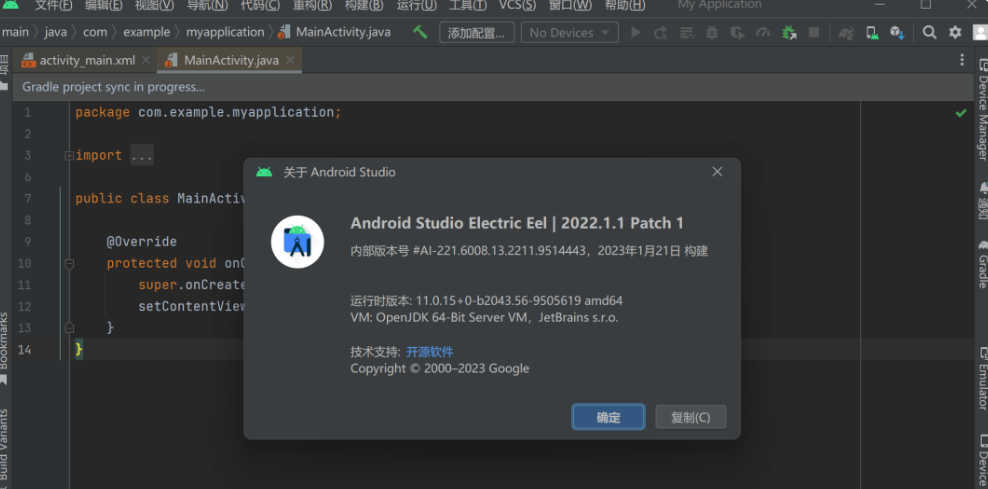The height and width of the screenshot is (489, 988).
Task: Open the 文件(F) menu
Action: [54, 5]
